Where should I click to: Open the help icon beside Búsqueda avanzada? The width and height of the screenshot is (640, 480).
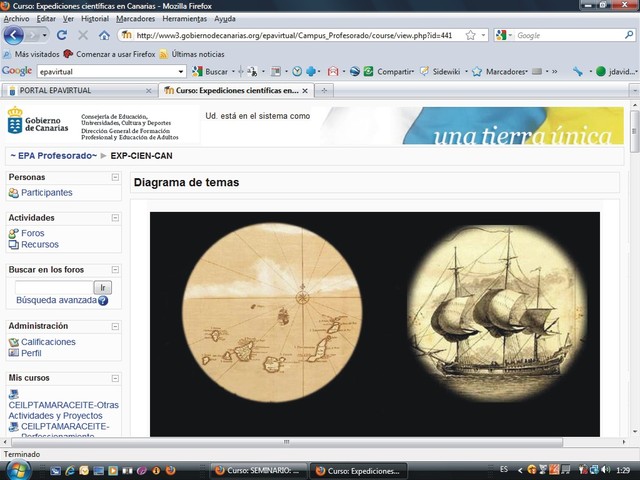(103, 301)
